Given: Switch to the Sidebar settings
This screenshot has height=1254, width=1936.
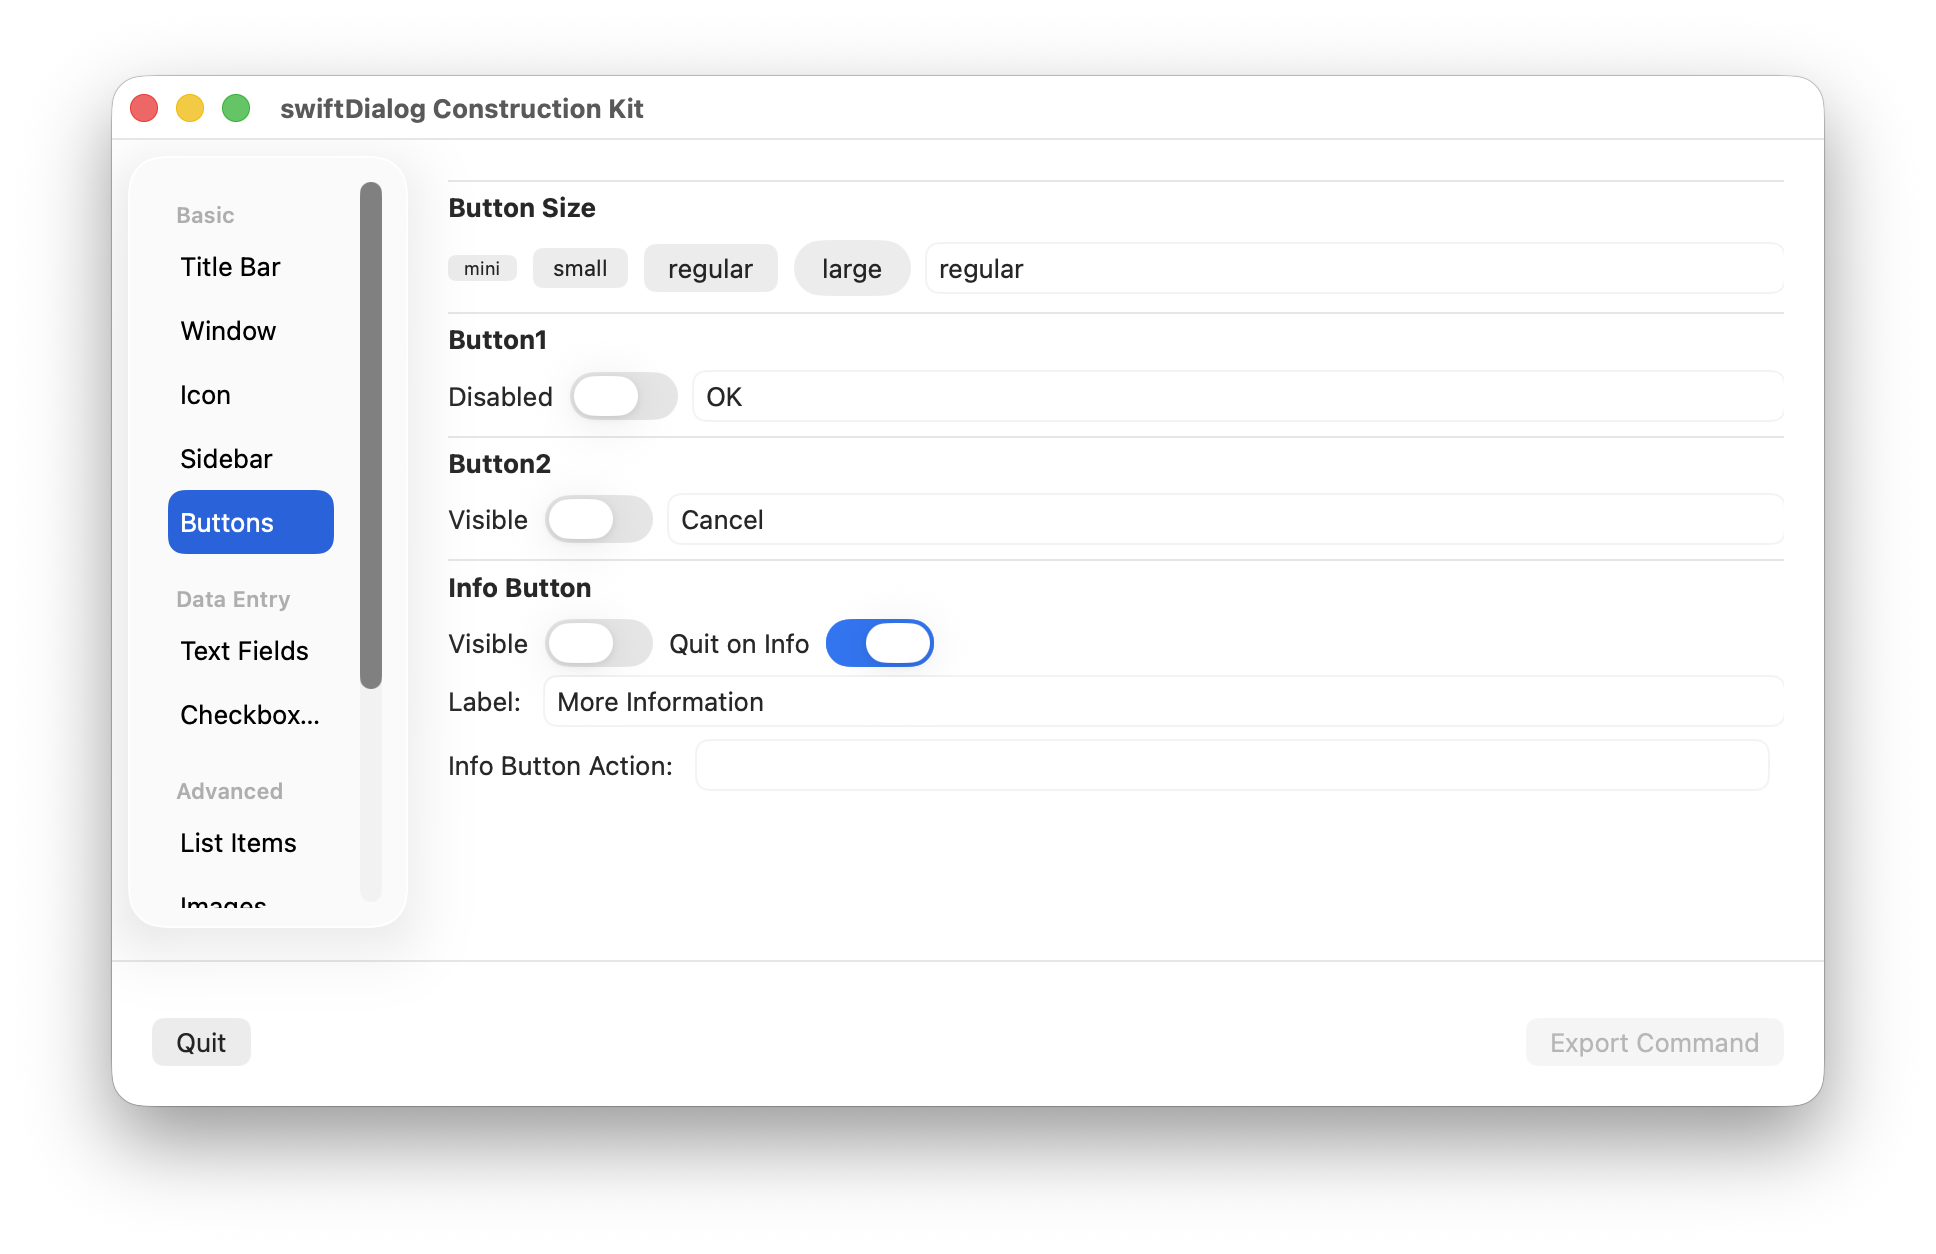Looking at the screenshot, I should (226, 459).
